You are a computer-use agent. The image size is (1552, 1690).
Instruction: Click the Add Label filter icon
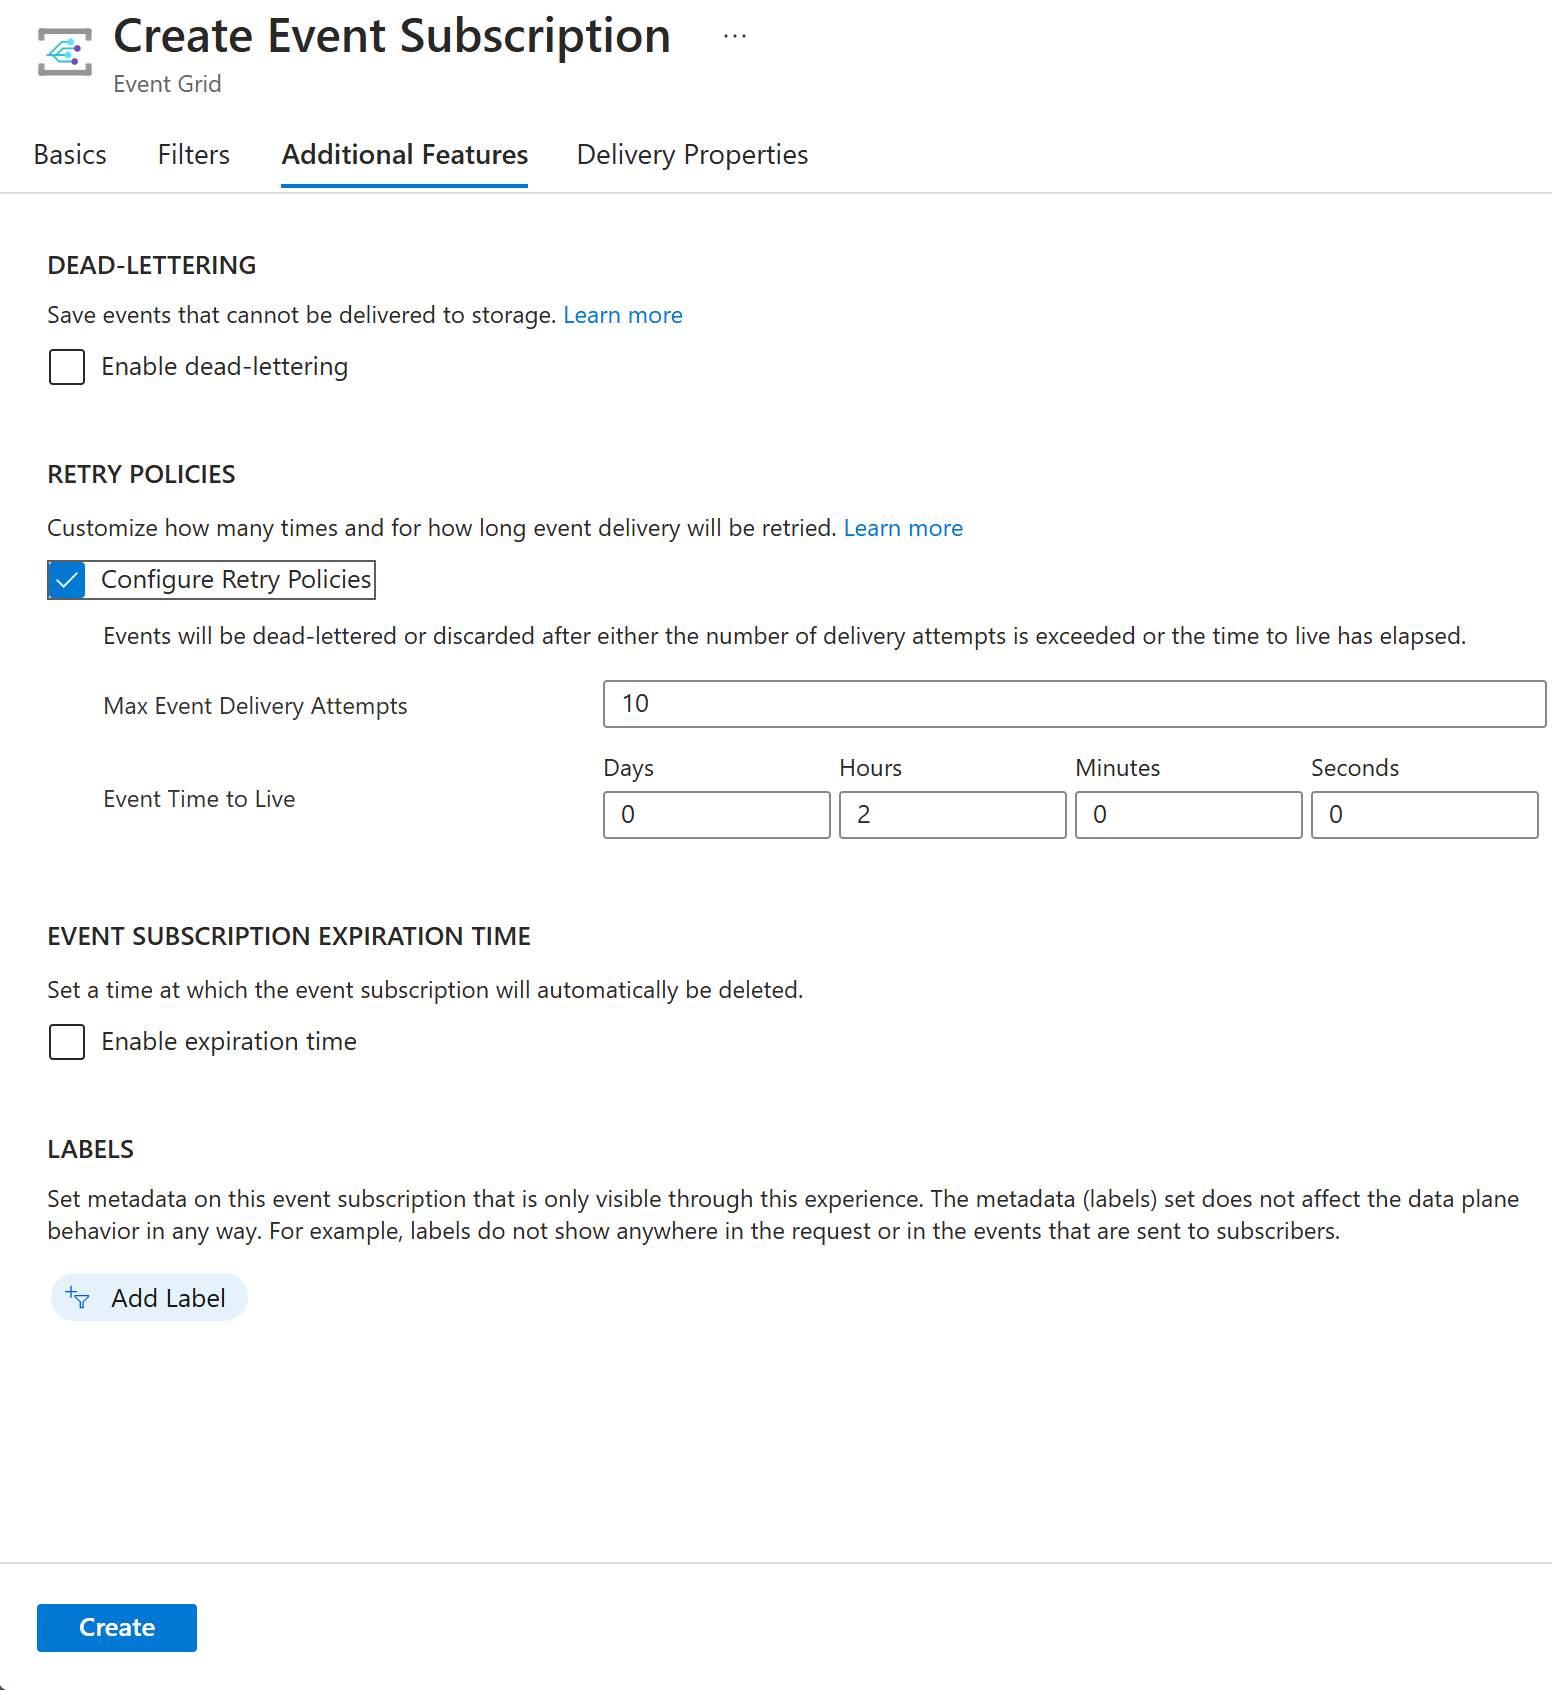pos(78,1298)
